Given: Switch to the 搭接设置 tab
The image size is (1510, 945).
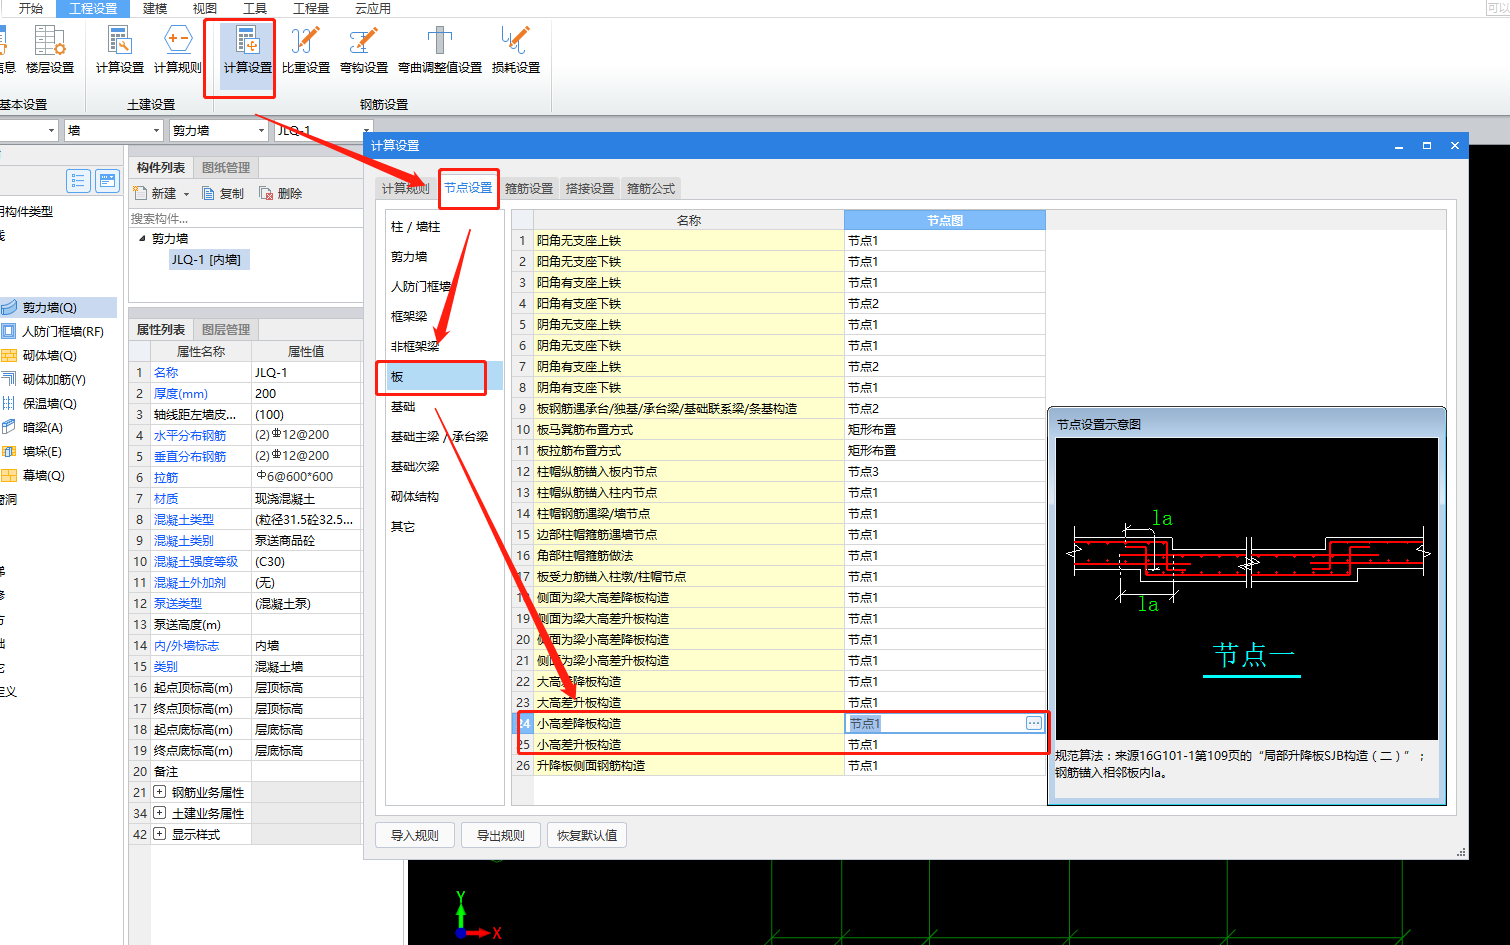Looking at the screenshot, I should [x=590, y=188].
